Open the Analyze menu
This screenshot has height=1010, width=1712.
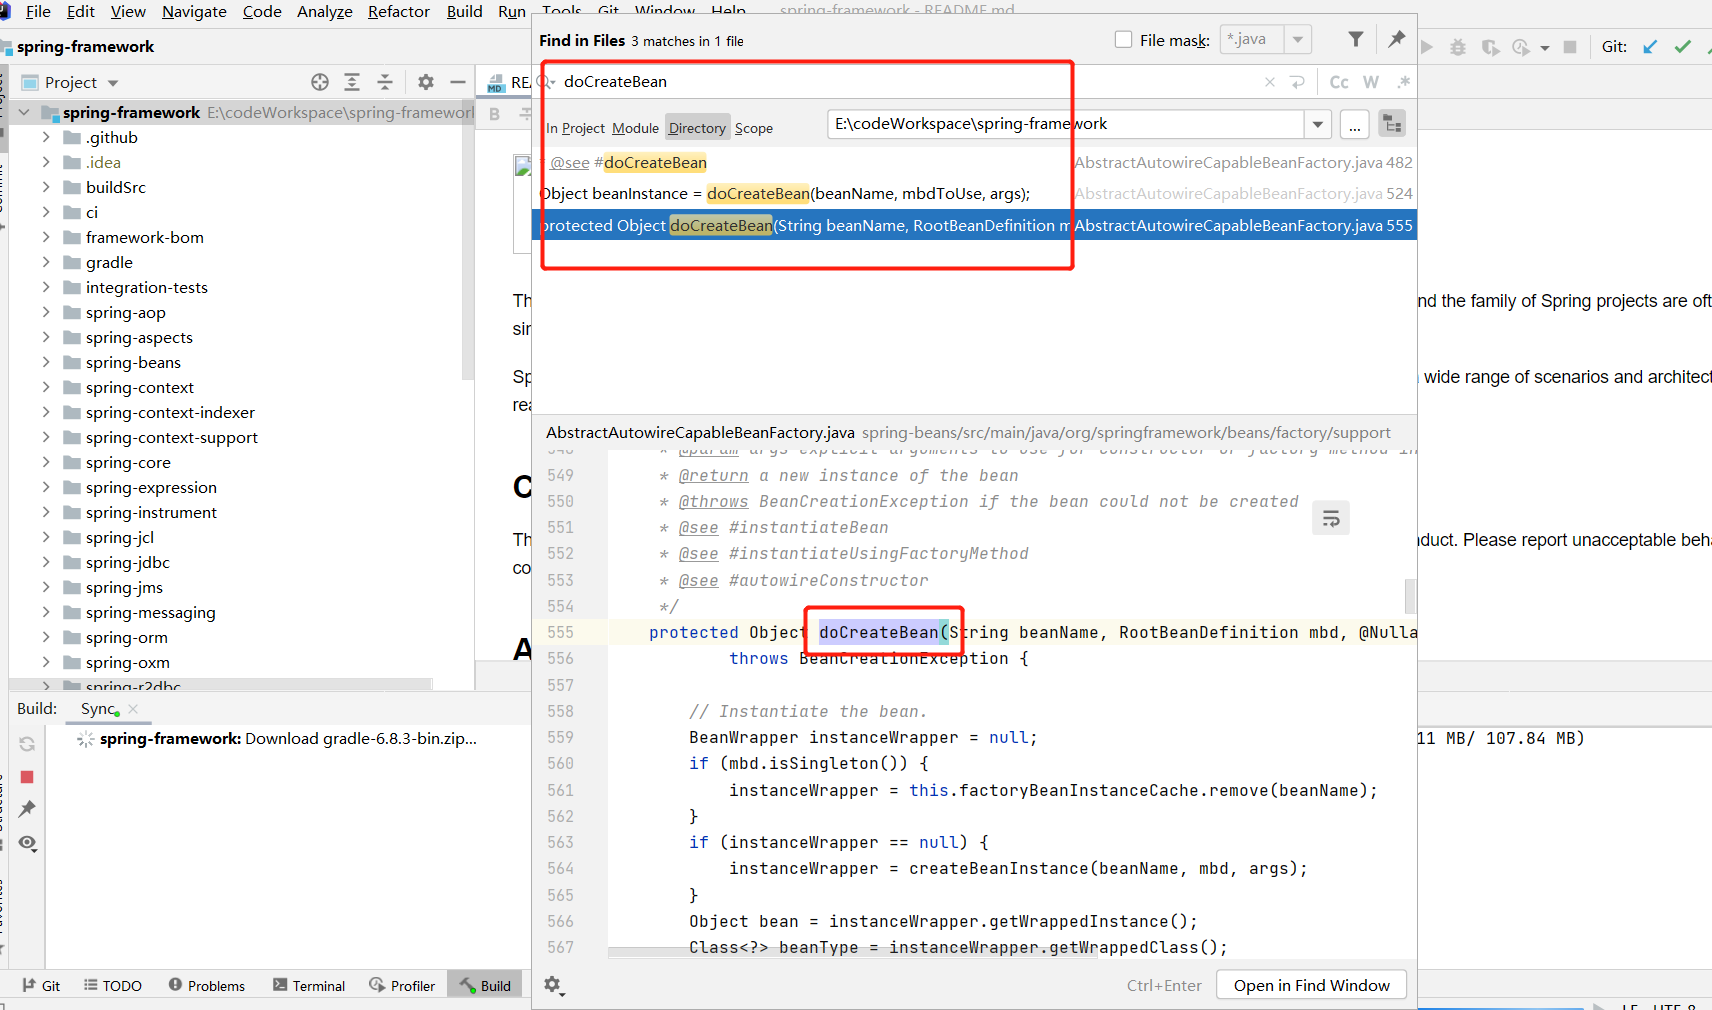pyautogui.click(x=324, y=11)
